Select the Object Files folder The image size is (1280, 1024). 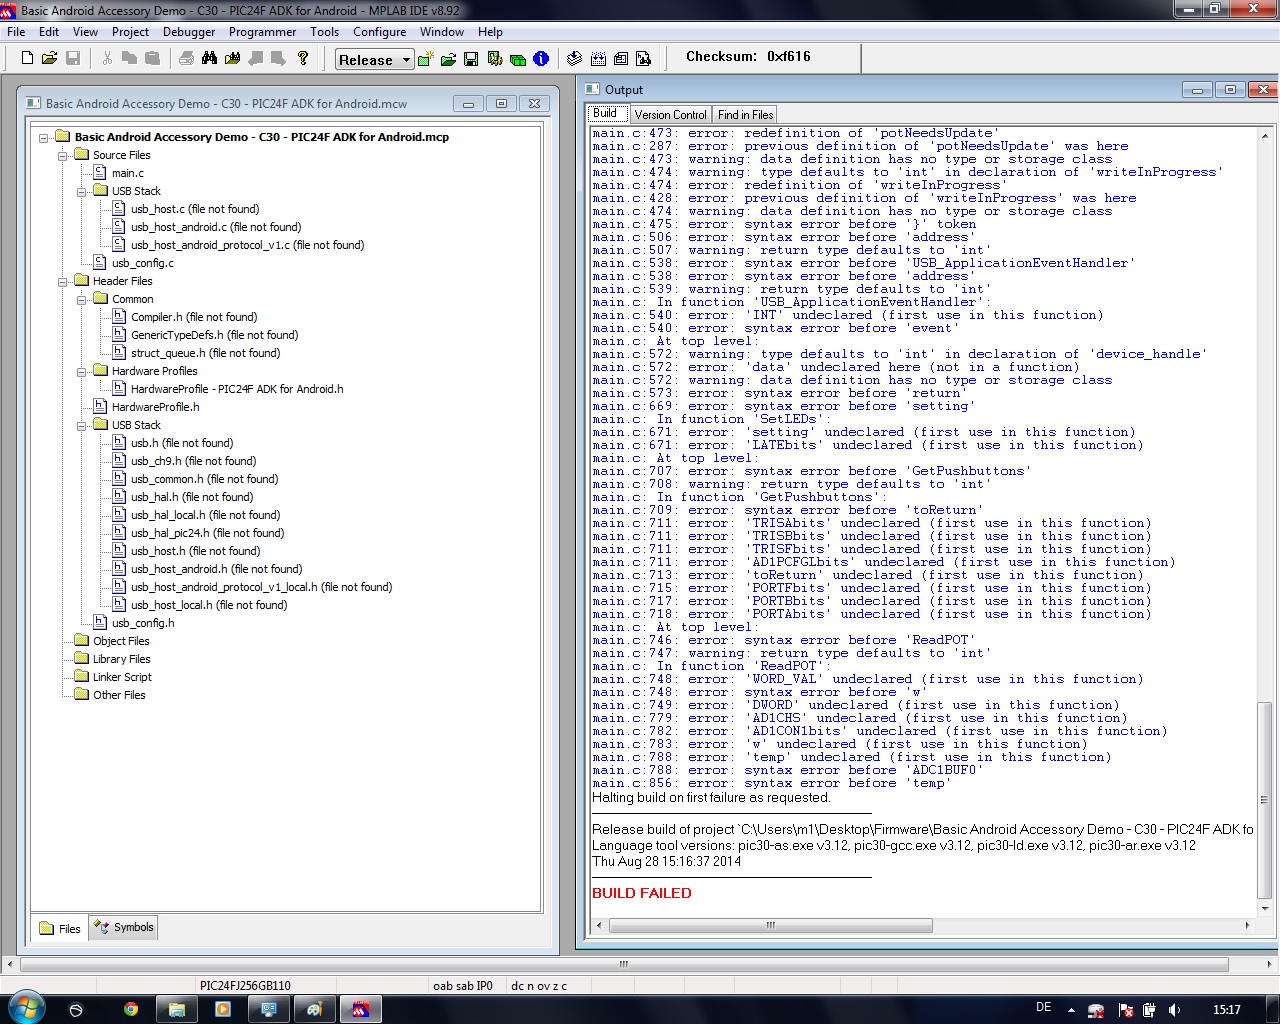tap(121, 641)
